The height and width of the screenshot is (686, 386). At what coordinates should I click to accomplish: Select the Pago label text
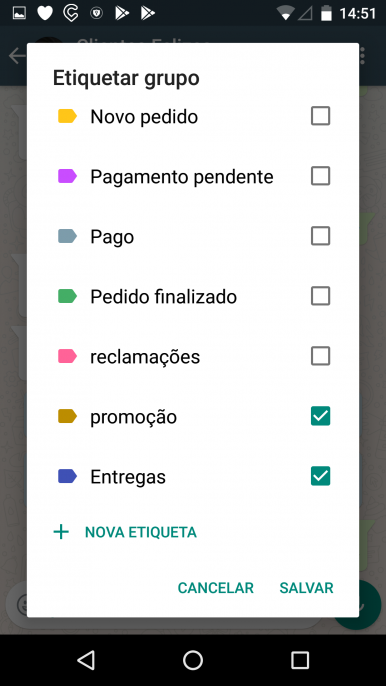coord(112,238)
